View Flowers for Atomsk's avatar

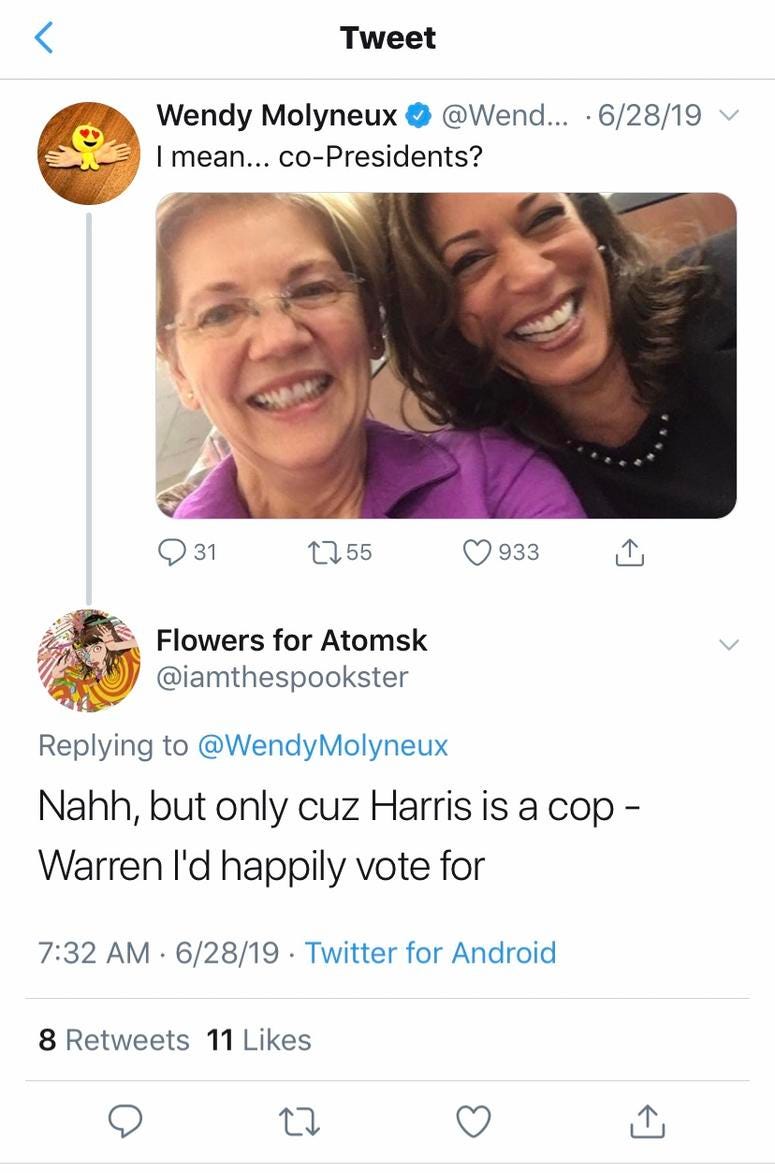(89, 661)
